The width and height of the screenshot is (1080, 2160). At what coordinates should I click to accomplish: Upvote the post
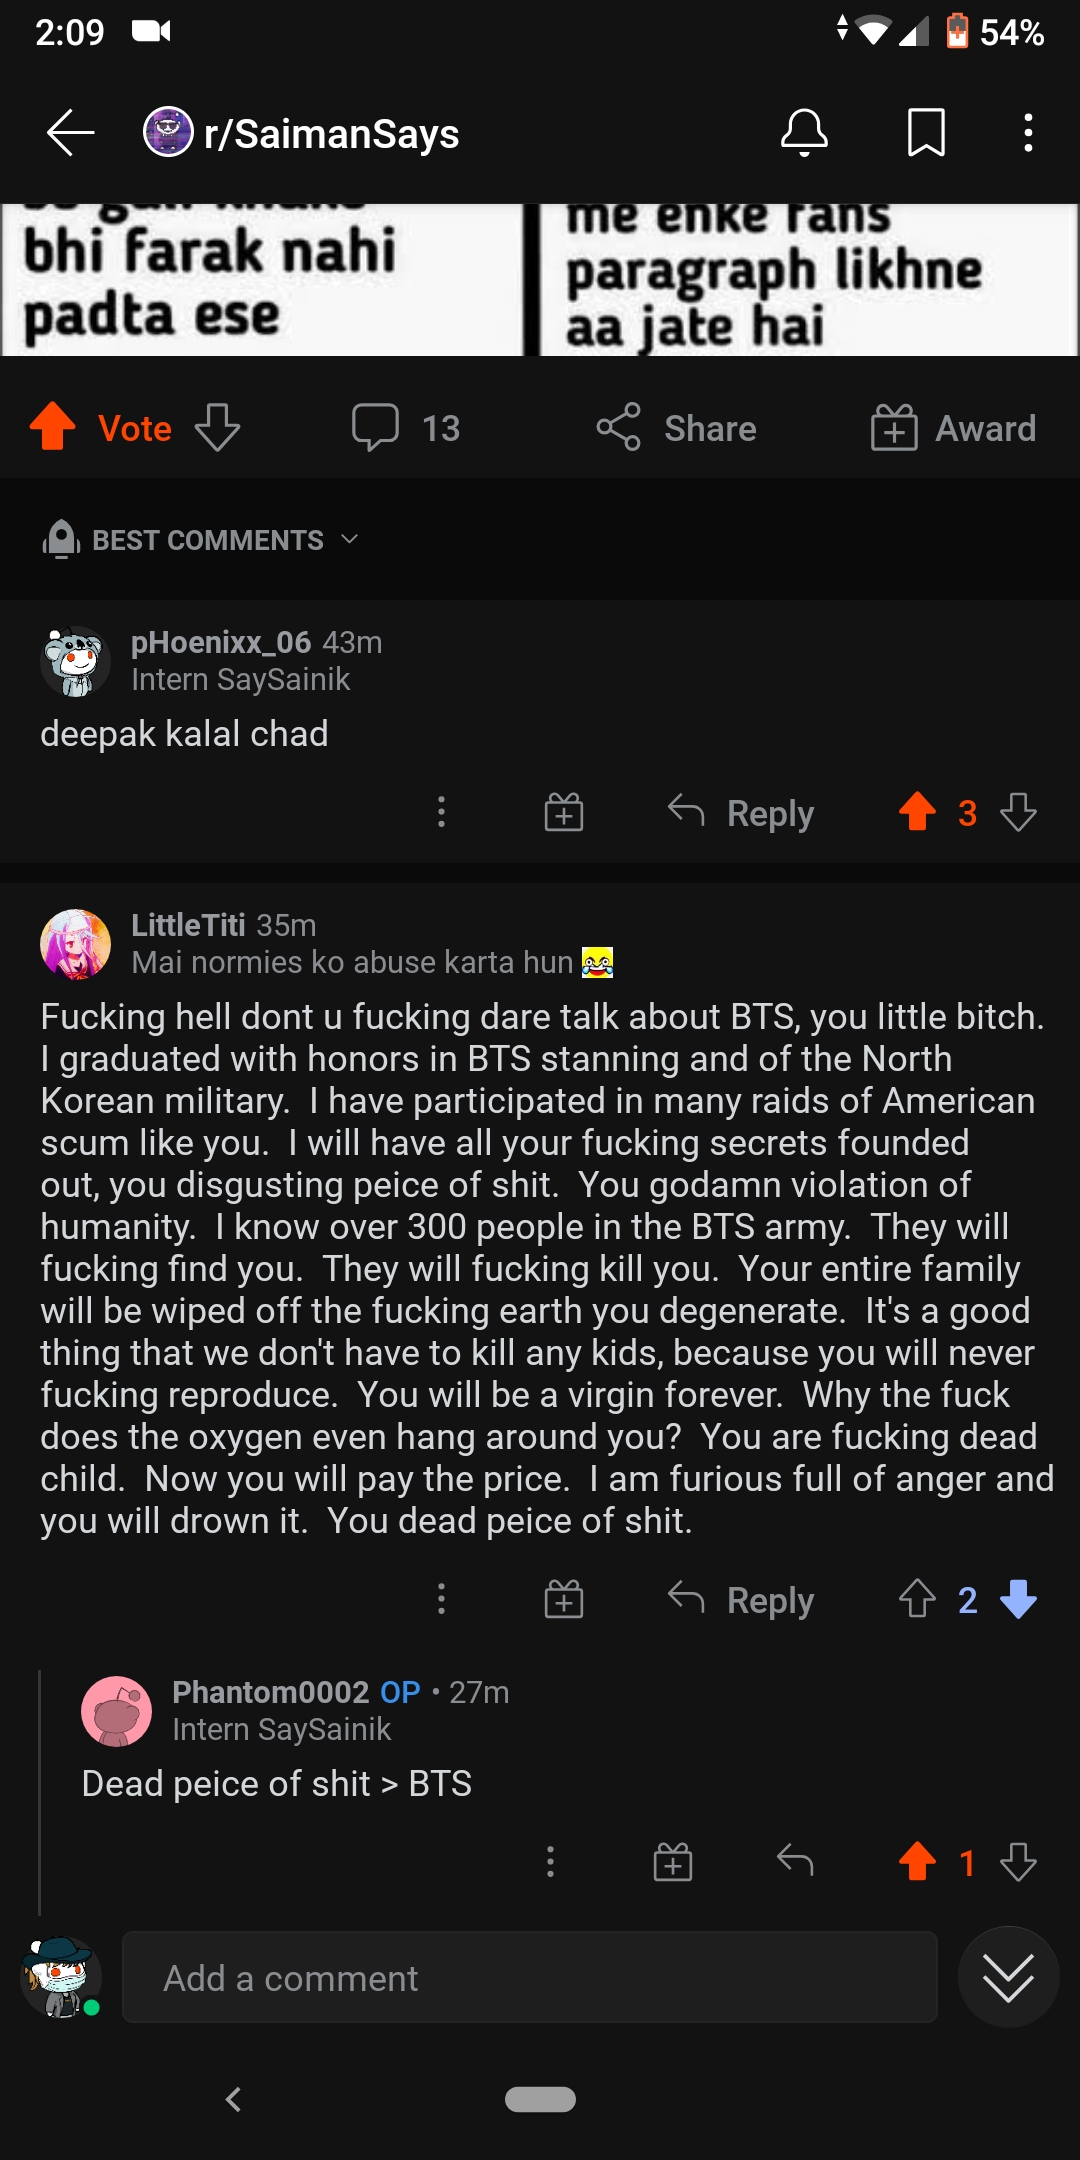coord(53,428)
